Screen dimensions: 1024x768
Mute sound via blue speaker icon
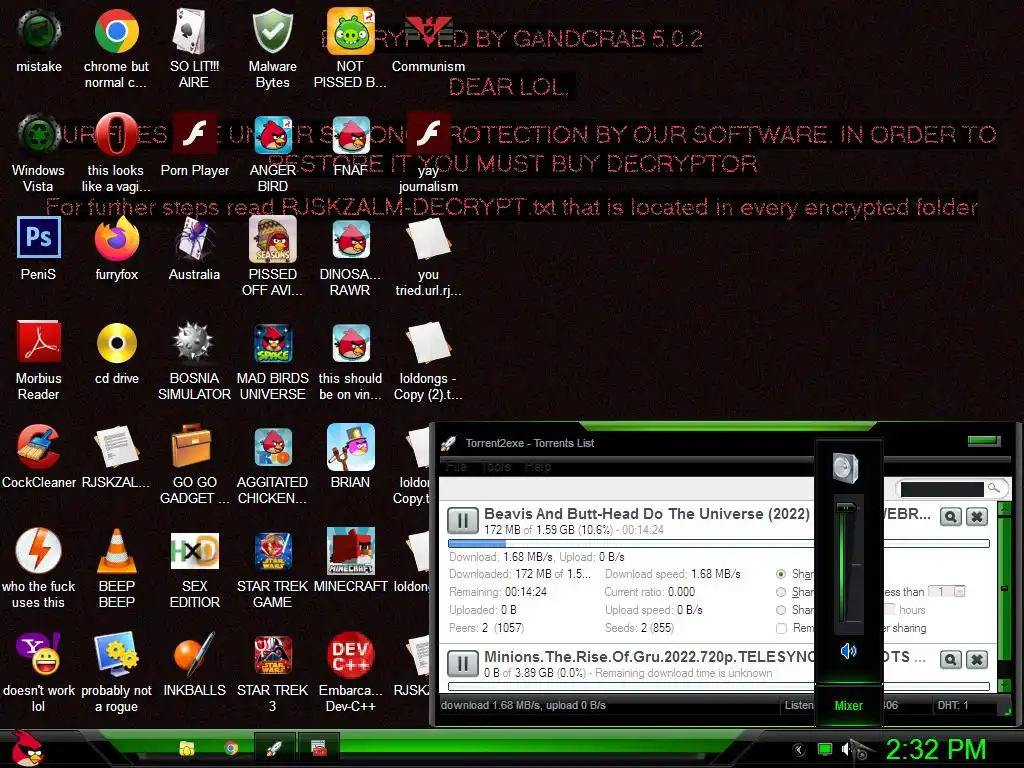tap(848, 650)
